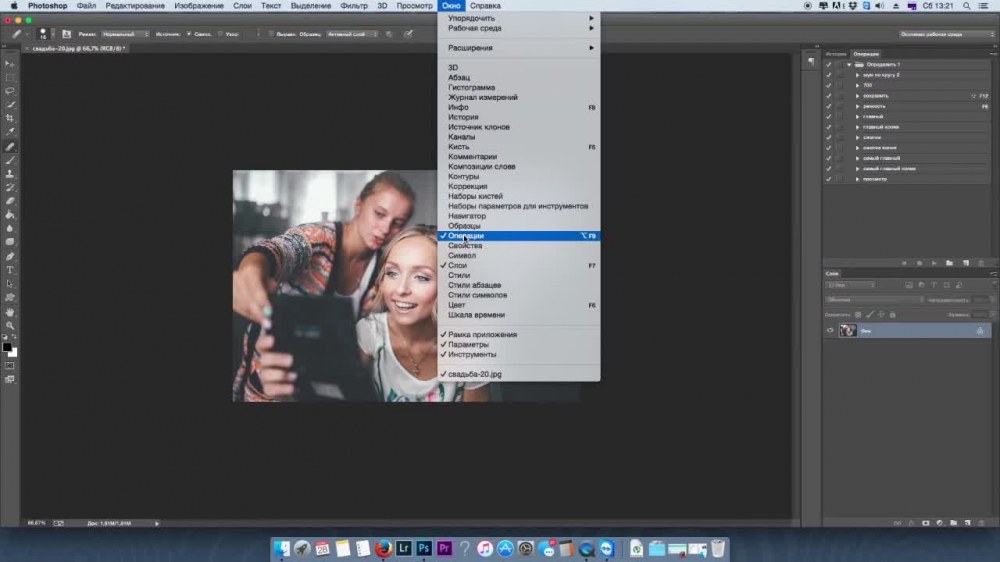Image resolution: width=1000 pixels, height=562 pixels.
Task: Pick the Lasso tool
Action: click(11, 90)
